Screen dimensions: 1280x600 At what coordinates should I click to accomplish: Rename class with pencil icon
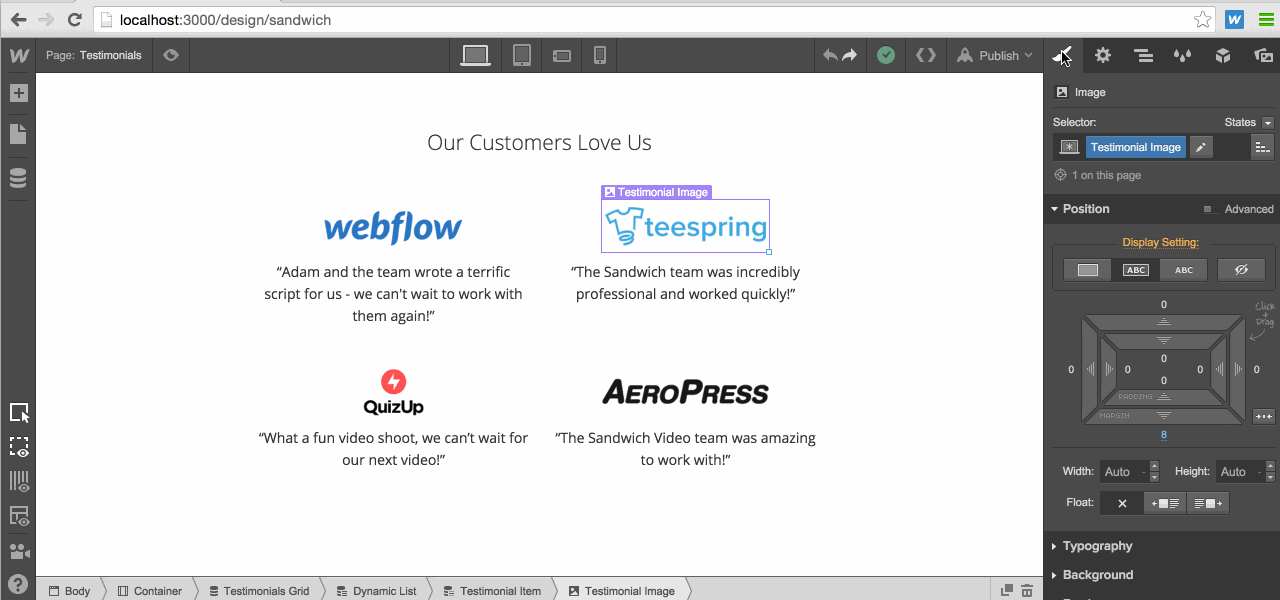click(1201, 147)
